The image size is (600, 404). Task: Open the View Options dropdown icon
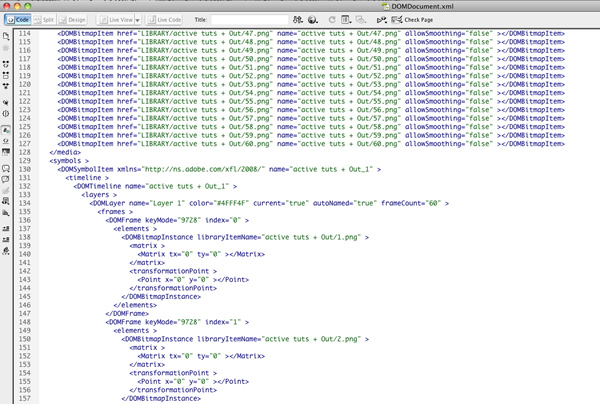[346, 20]
